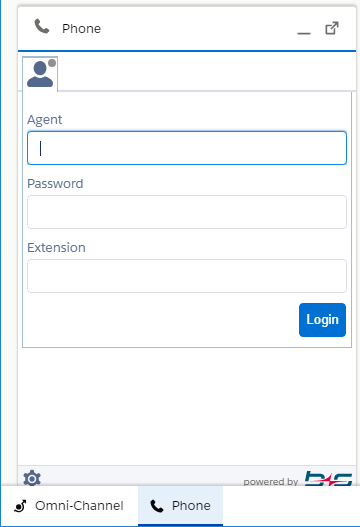The height and width of the screenshot is (527, 360).
Task: Focus the Agent input field
Action: point(187,148)
